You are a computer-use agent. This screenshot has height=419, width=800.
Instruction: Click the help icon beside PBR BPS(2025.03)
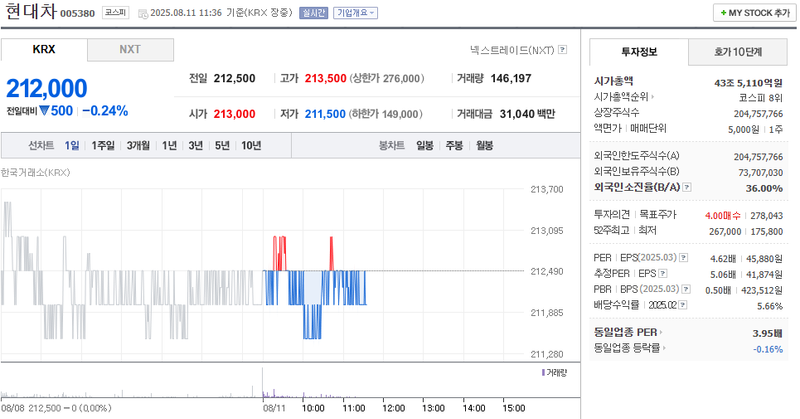(686, 289)
